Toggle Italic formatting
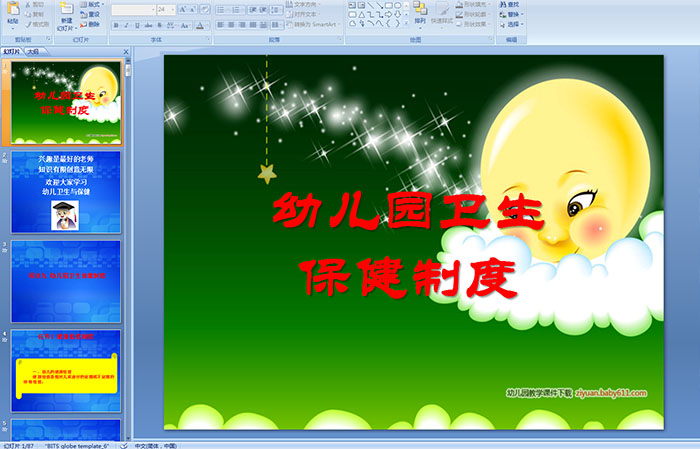700x449 pixels. 126,25
